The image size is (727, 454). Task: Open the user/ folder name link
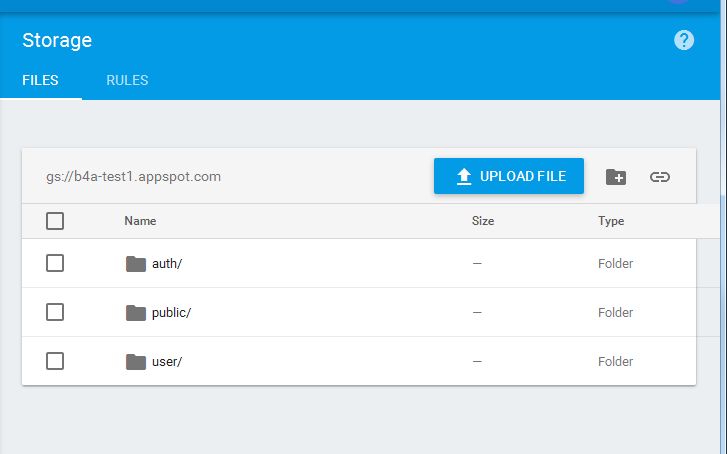click(167, 361)
